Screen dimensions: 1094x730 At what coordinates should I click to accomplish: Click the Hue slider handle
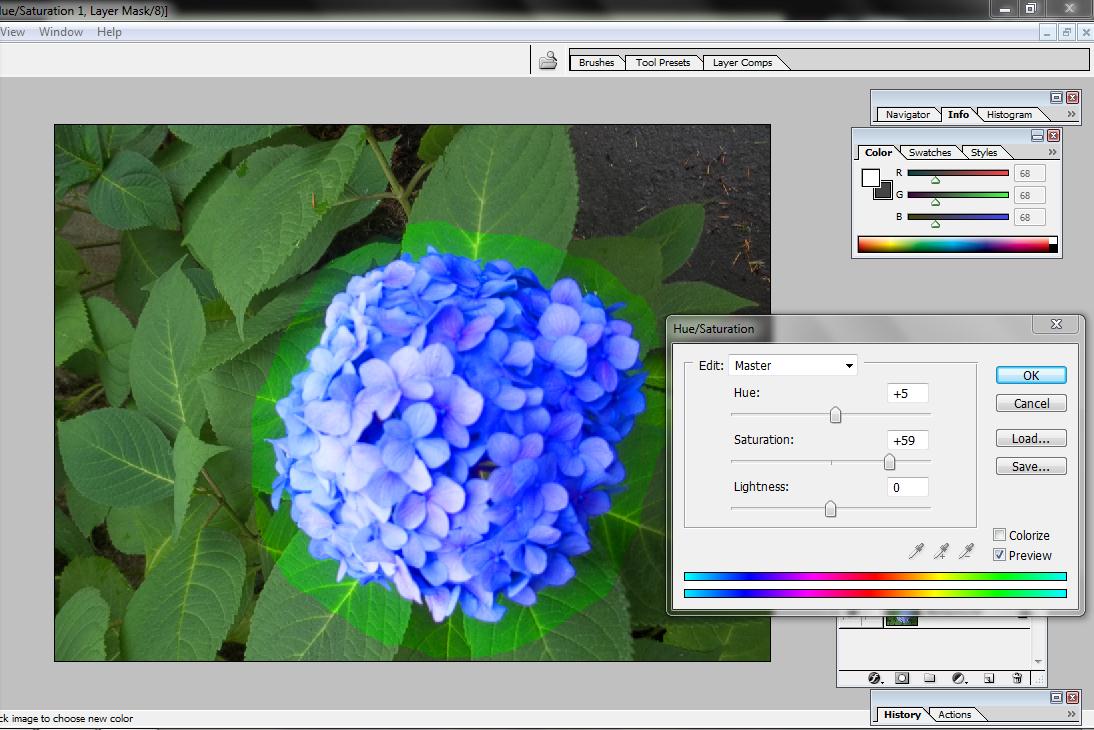click(x=835, y=415)
